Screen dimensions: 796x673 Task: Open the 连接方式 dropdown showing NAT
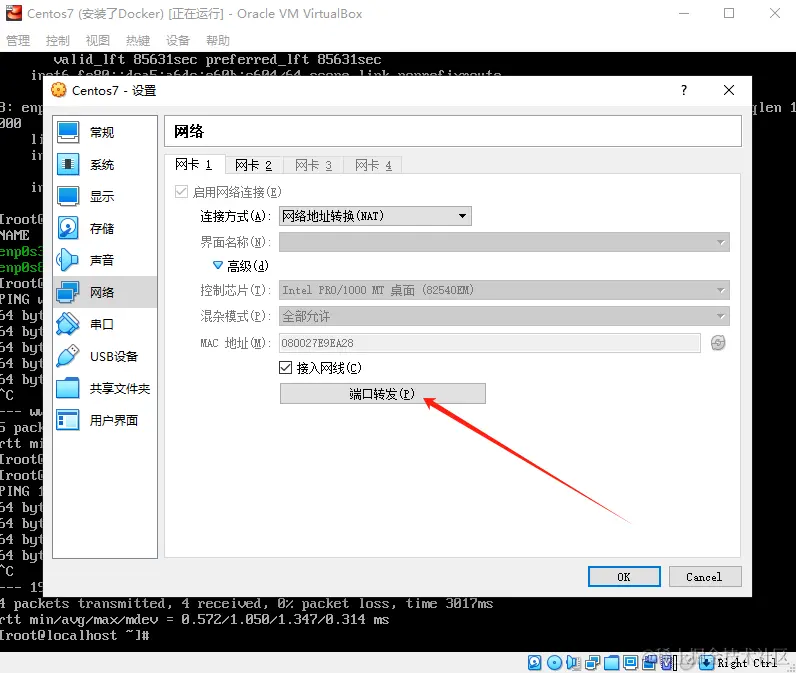(375, 216)
